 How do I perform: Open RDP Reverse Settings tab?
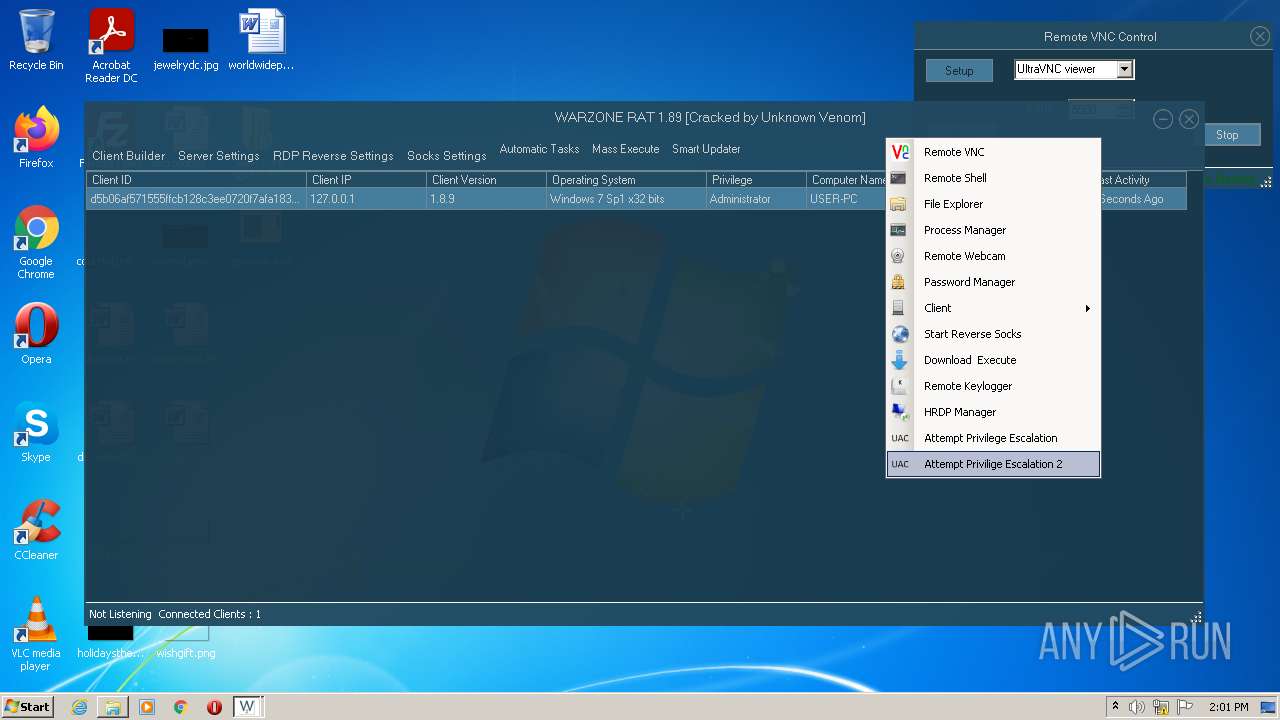tap(333, 156)
